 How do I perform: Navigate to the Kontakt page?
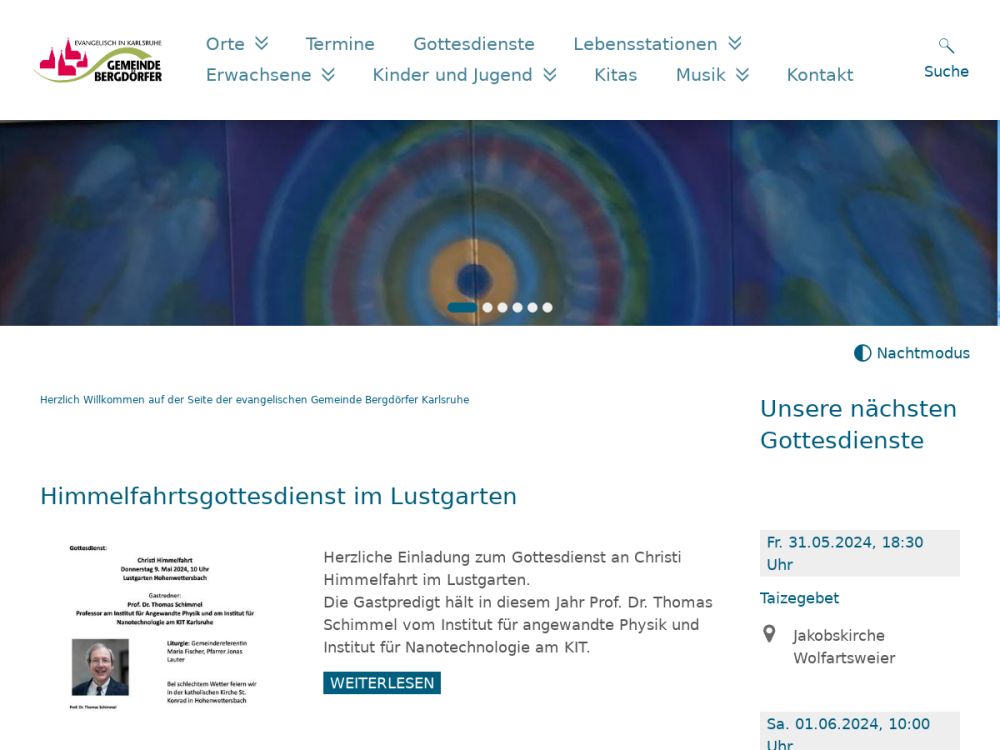coord(820,75)
